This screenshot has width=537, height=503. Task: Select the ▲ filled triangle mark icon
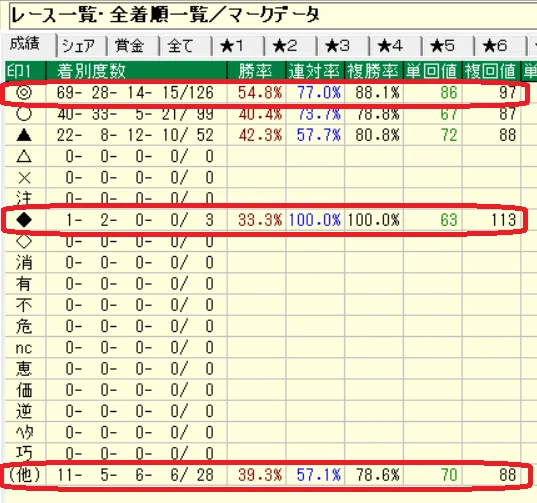[24, 135]
